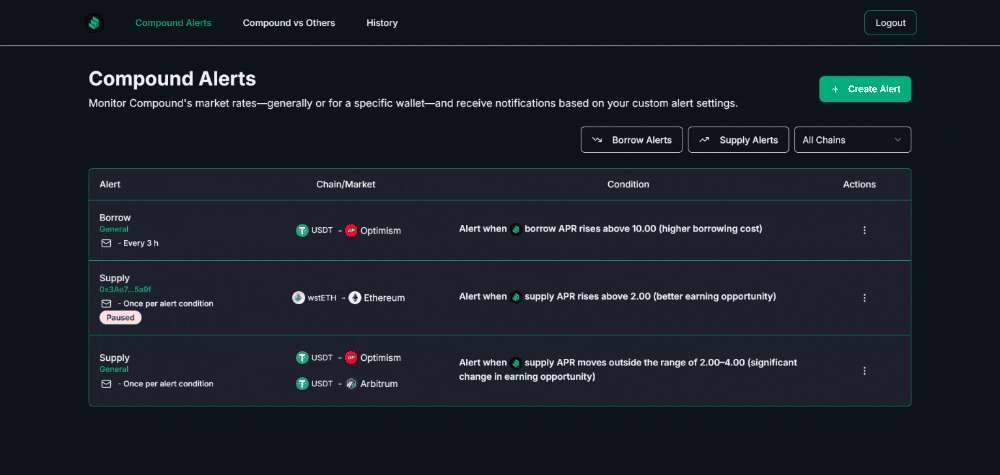The height and width of the screenshot is (475, 1000).
Task: Click 'Once per alert condition' in Paused row
Action: [x=168, y=303]
